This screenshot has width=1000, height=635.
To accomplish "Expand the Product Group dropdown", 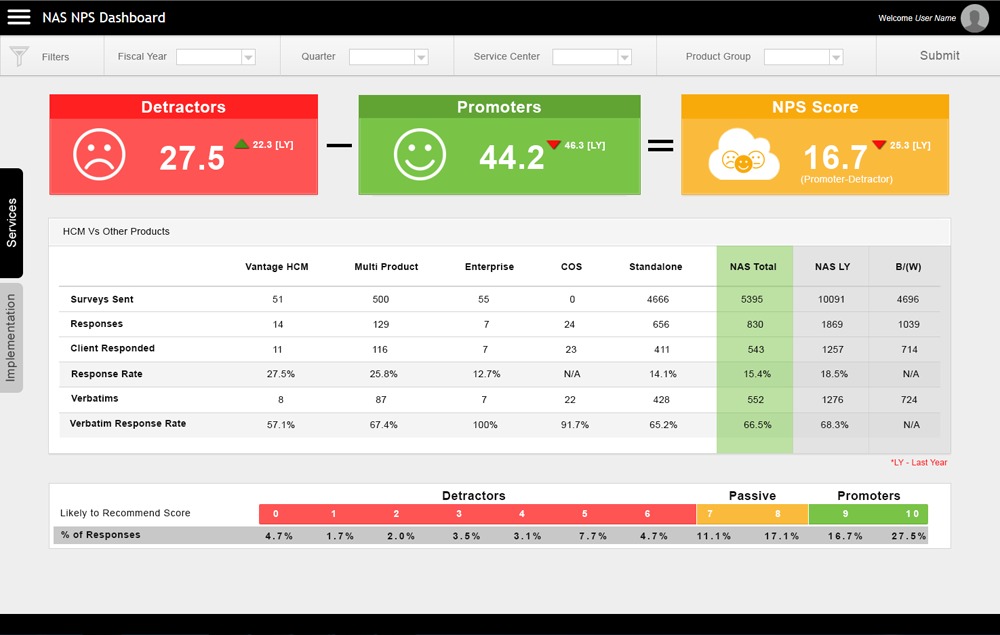I will (x=803, y=57).
